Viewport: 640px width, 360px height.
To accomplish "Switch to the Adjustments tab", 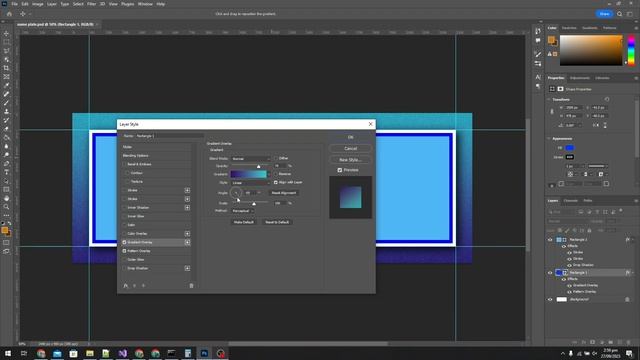I will tap(580, 78).
